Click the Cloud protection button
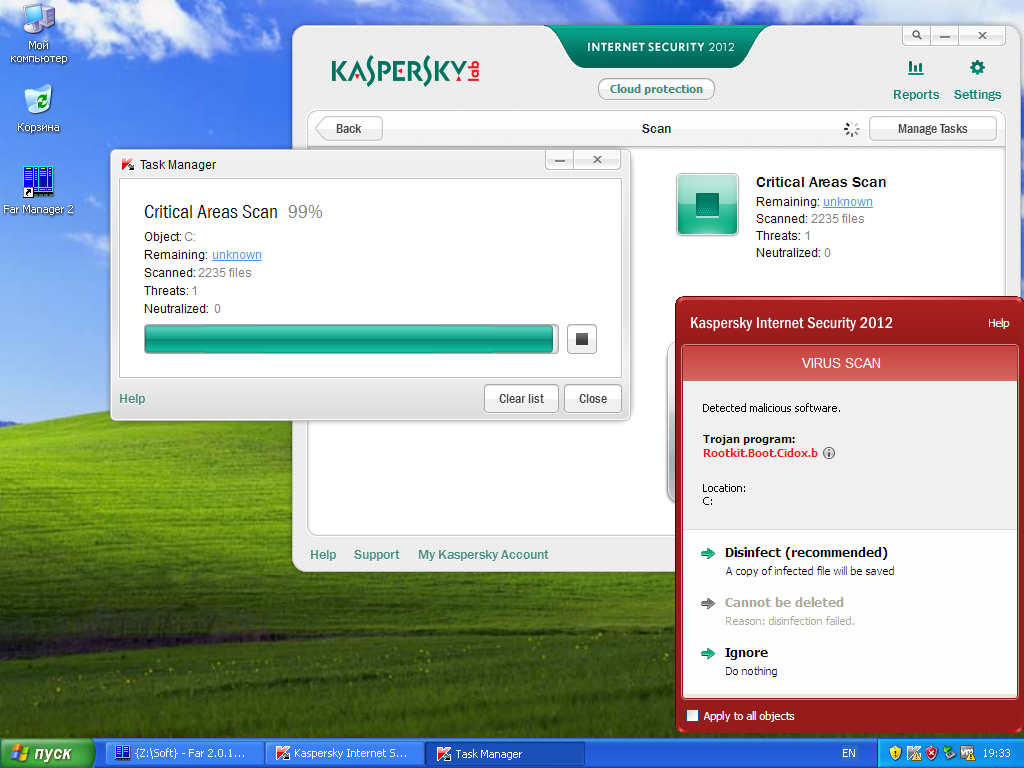The height and width of the screenshot is (768, 1024). click(x=656, y=89)
